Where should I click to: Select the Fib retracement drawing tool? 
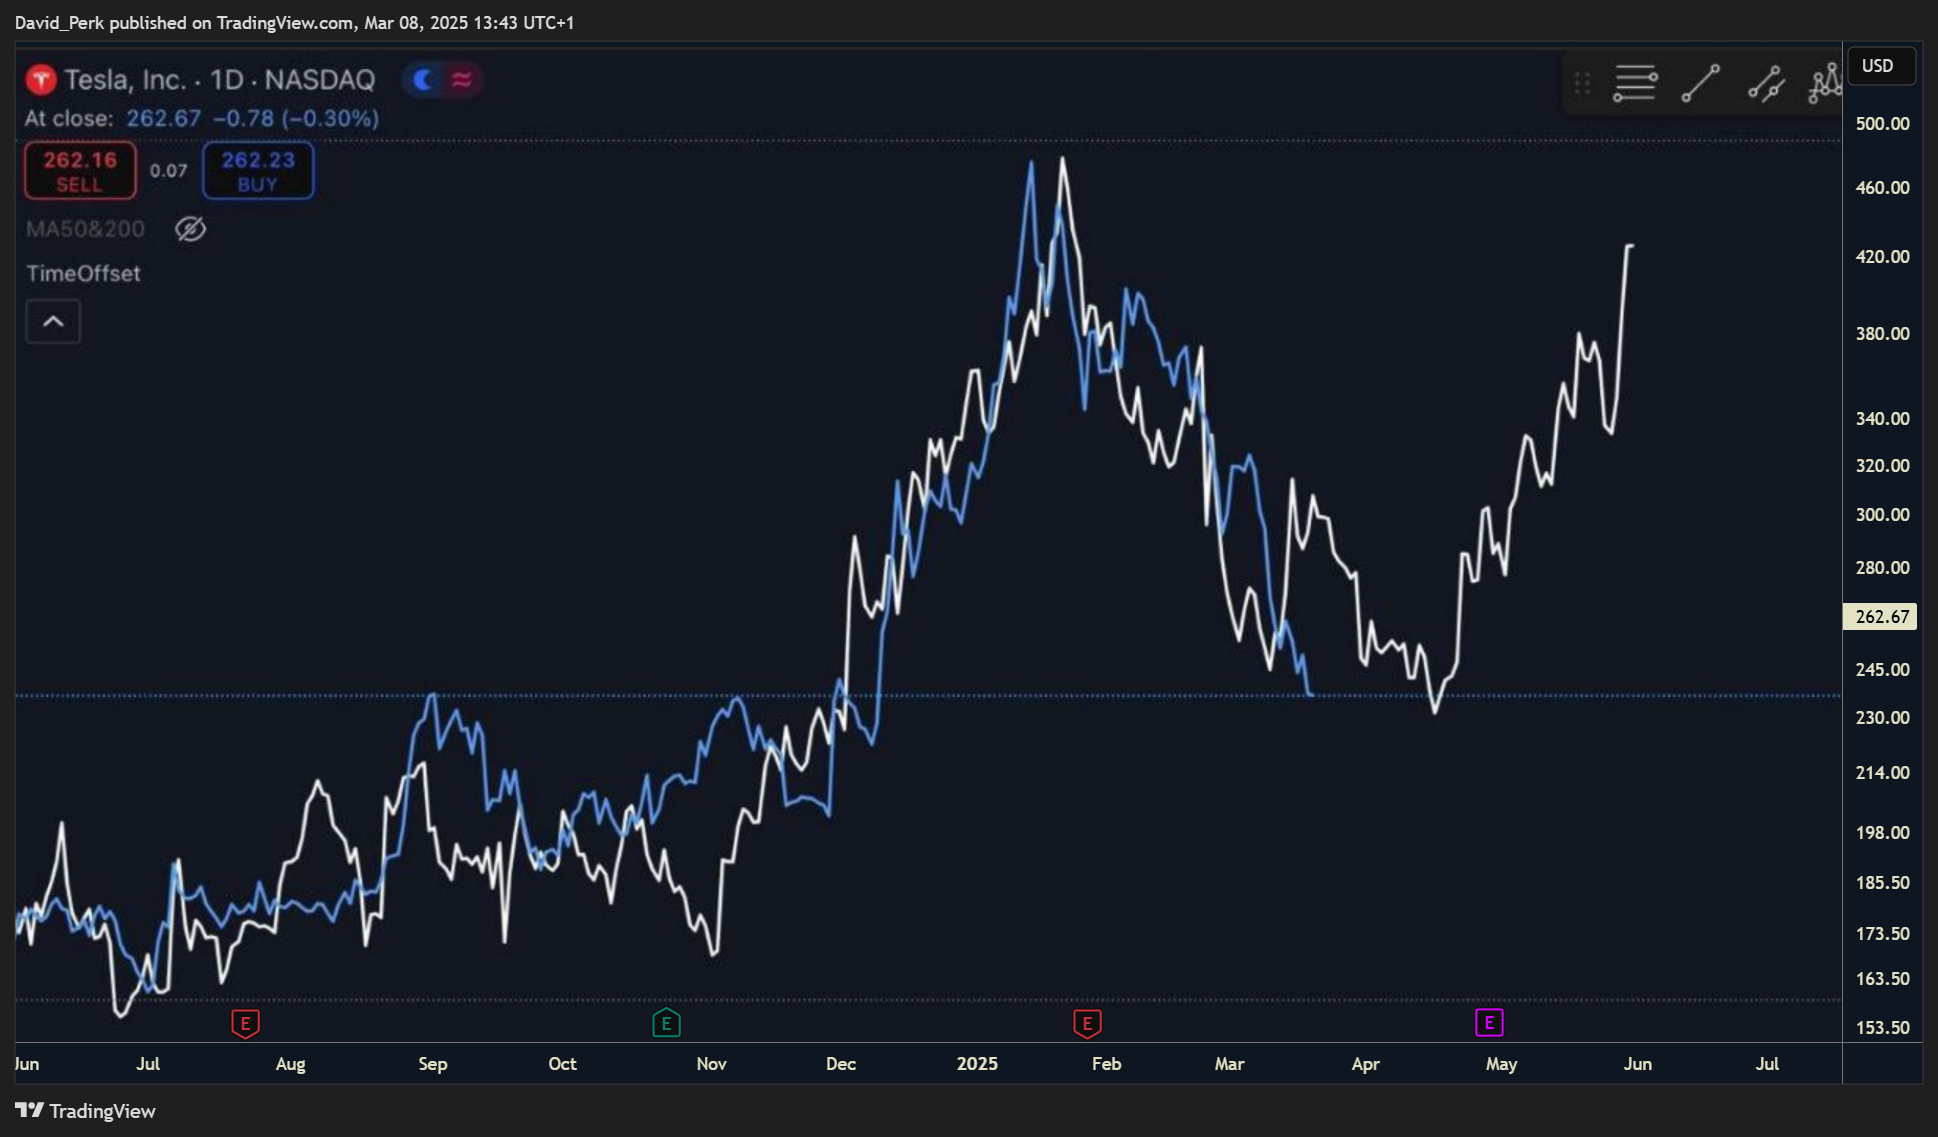[x=1636, y=83]
